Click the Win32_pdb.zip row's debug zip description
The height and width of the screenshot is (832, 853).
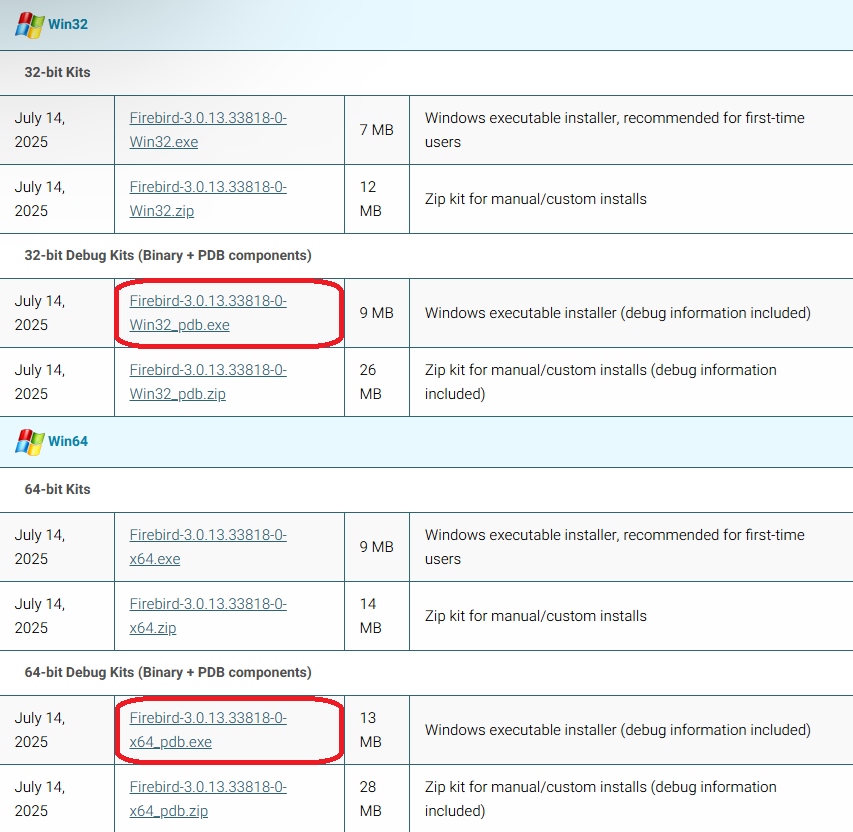tap(601, 382)
